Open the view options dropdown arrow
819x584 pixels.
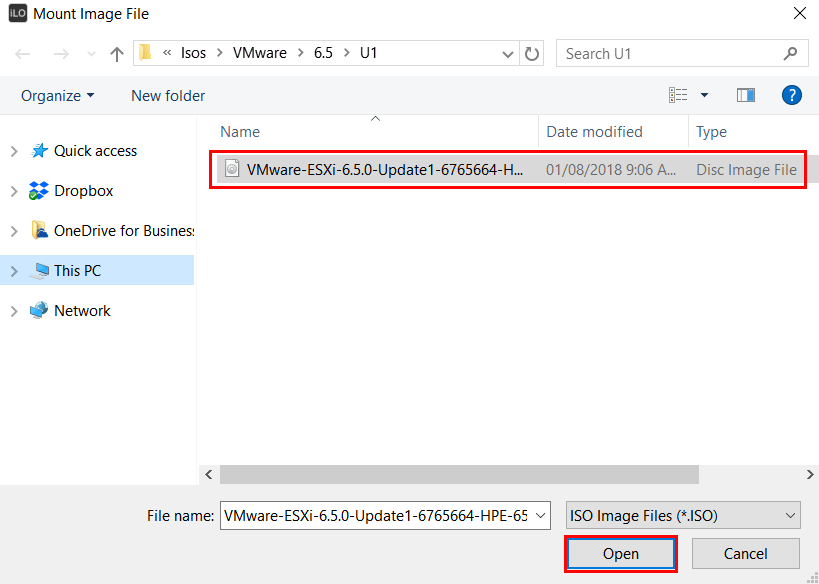[704, 95]
